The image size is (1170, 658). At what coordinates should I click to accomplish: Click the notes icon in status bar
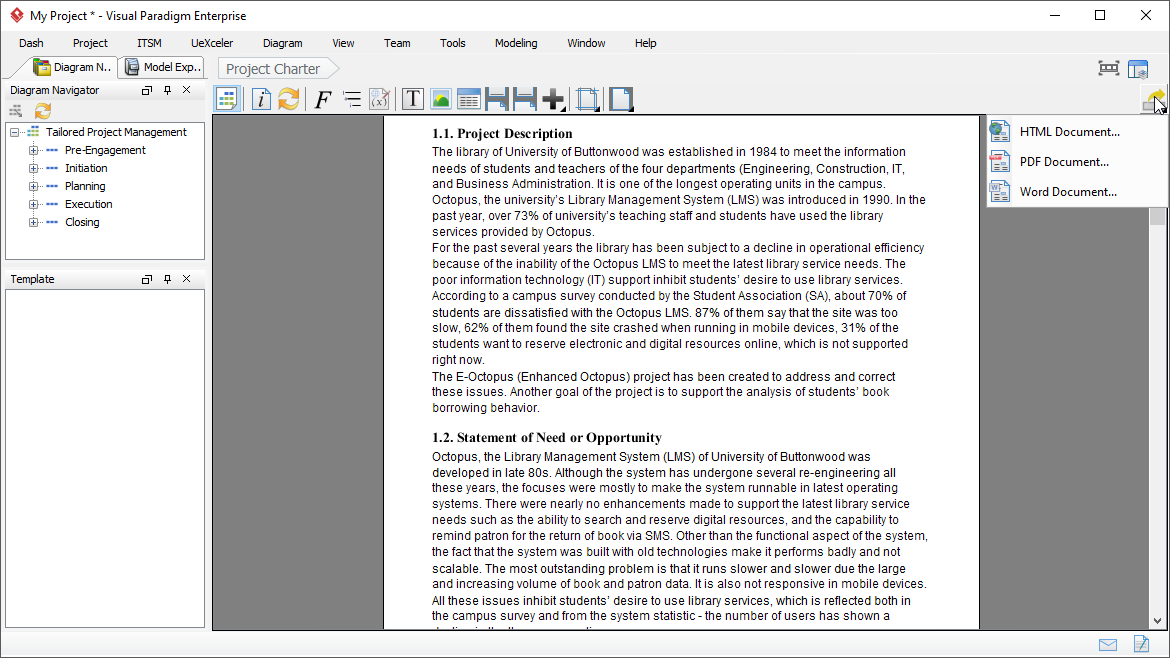coord(1141,644)
